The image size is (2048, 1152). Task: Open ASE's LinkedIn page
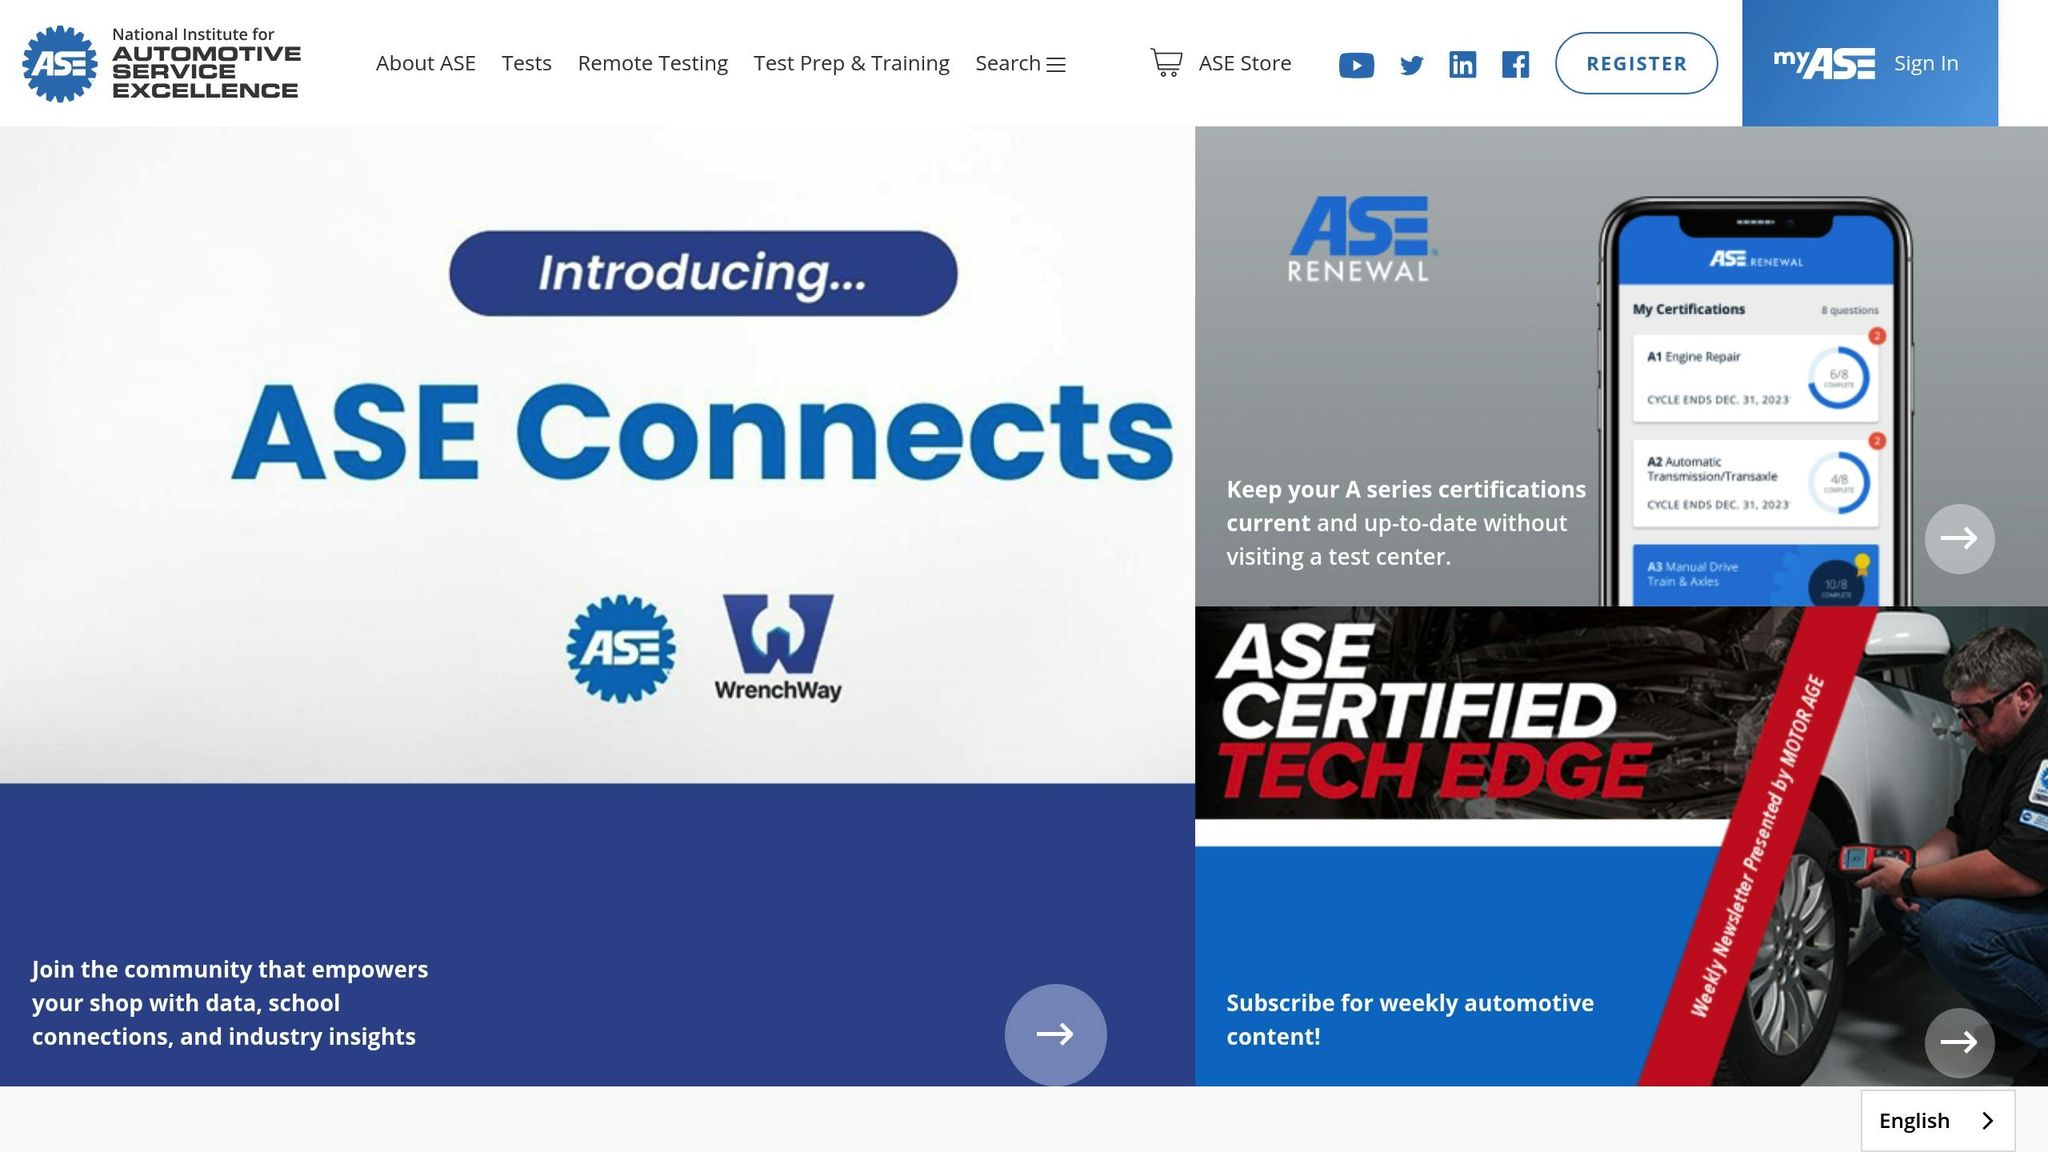point(1463,64)
